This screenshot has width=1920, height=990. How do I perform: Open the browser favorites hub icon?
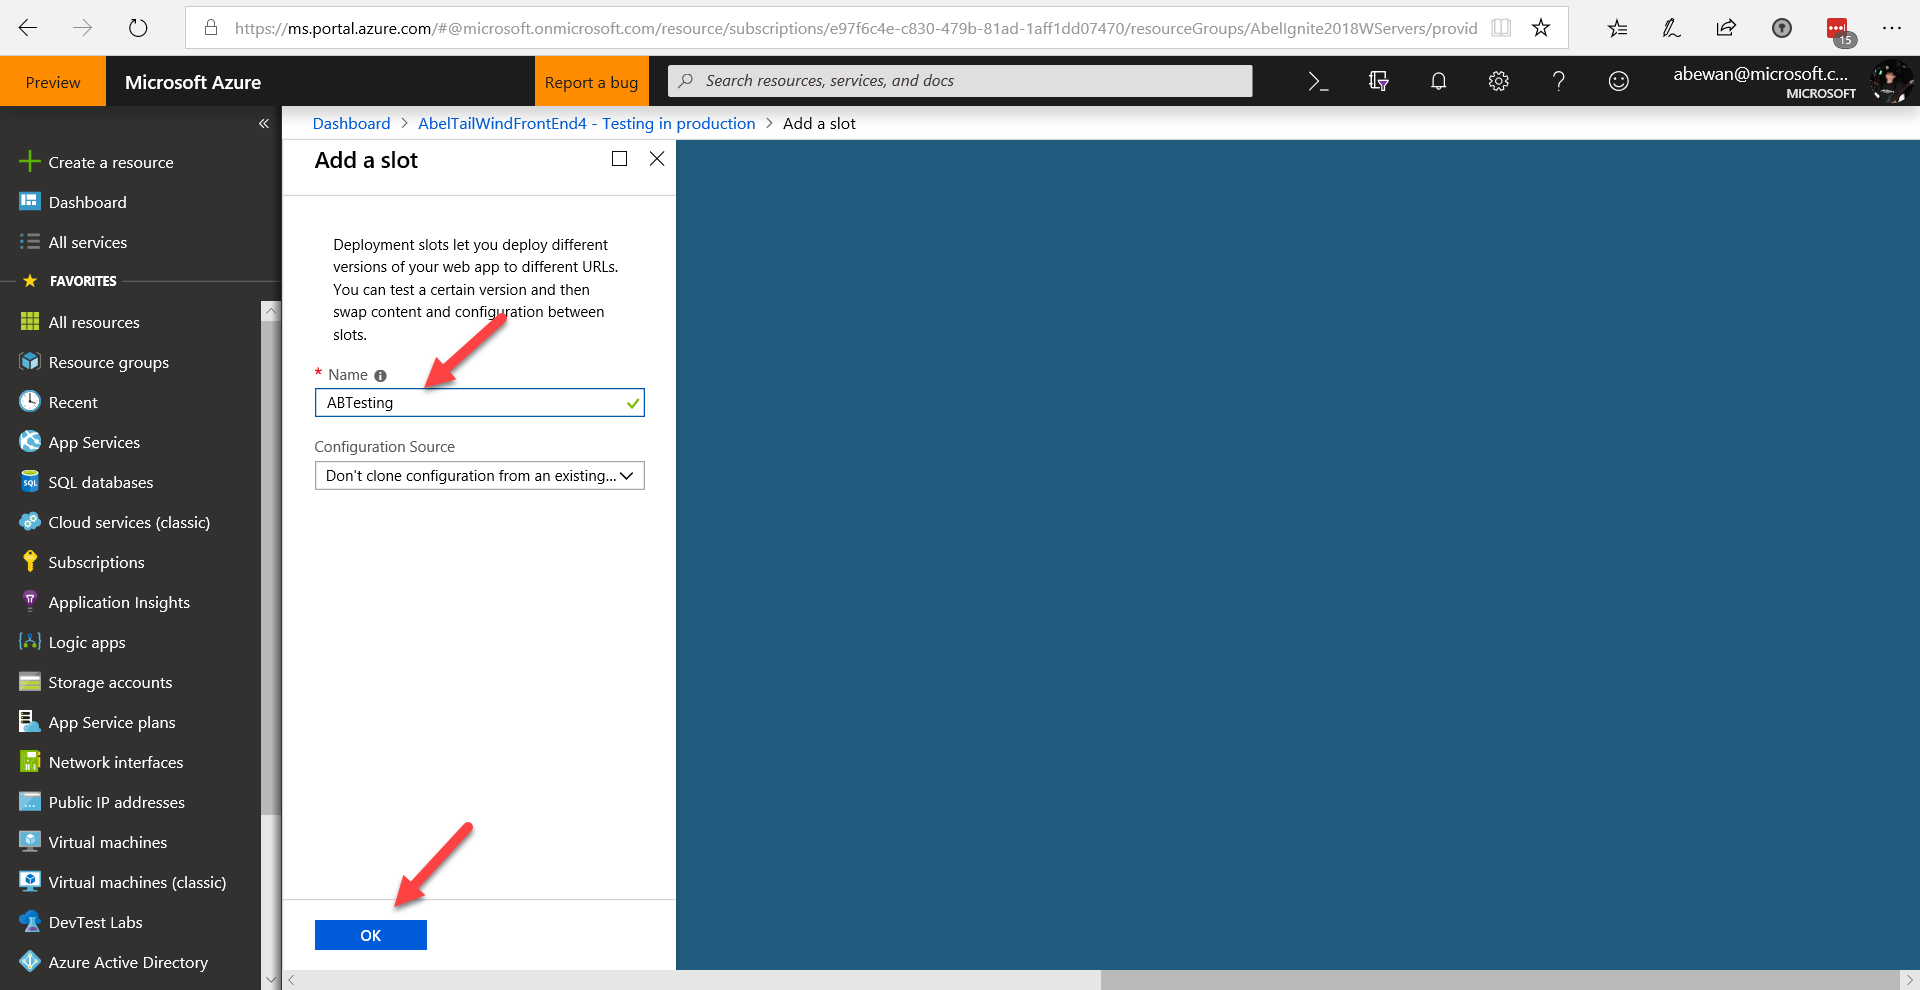click(1617, 28)
